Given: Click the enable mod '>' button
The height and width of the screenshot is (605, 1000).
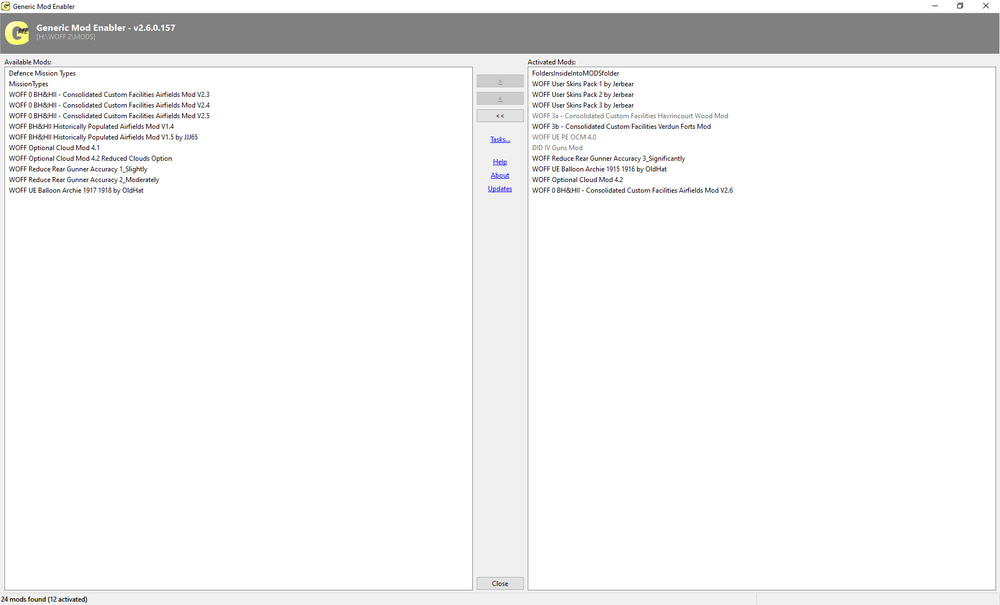Looking at the screenshot, I should coord(500,81).
